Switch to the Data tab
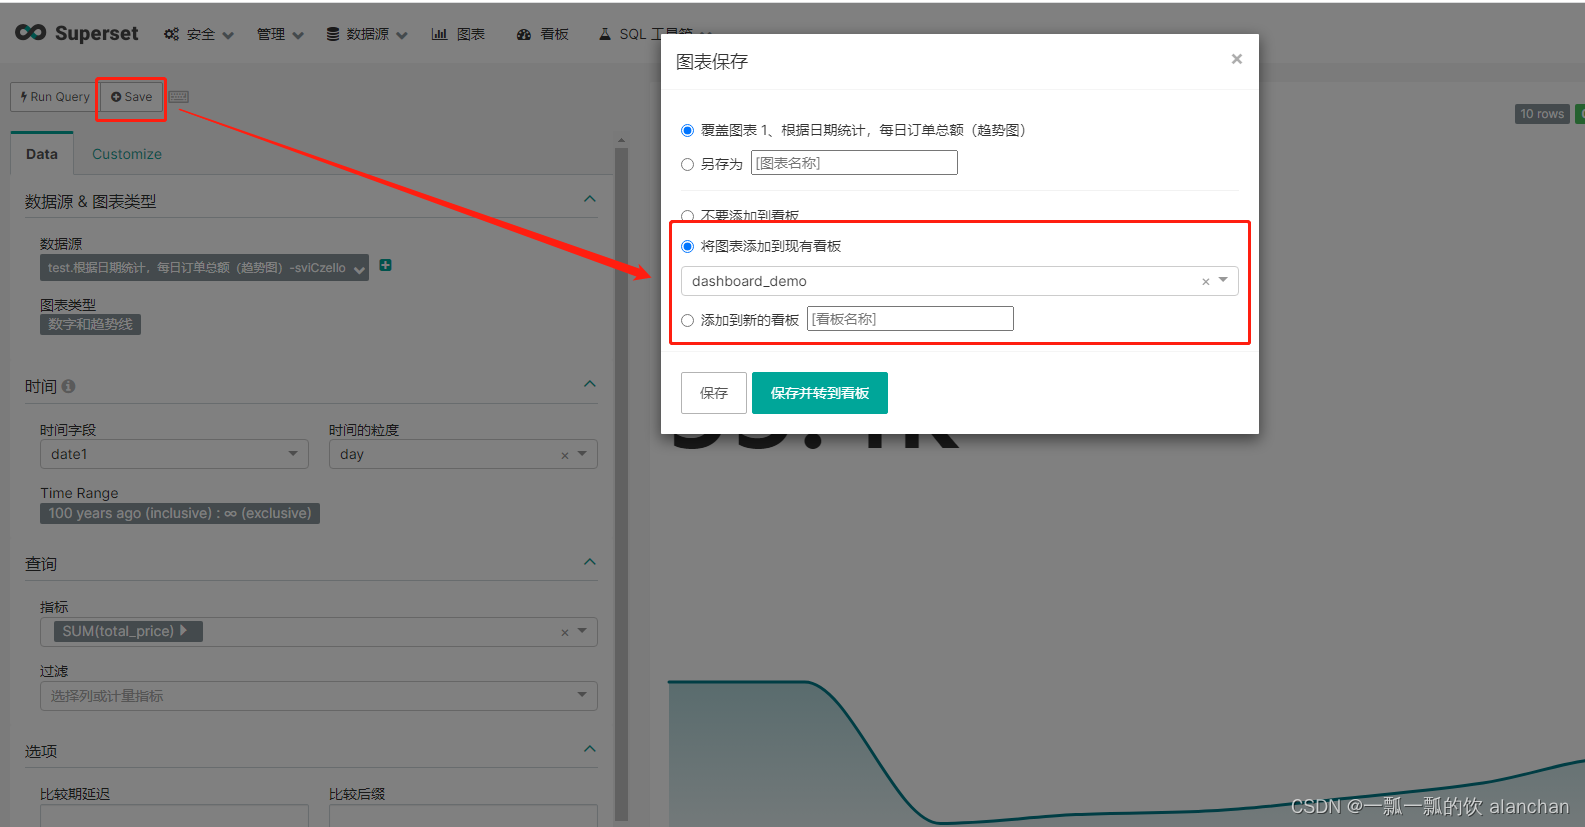Screen dimensions: 1585x827 click(x=42, y=154)
